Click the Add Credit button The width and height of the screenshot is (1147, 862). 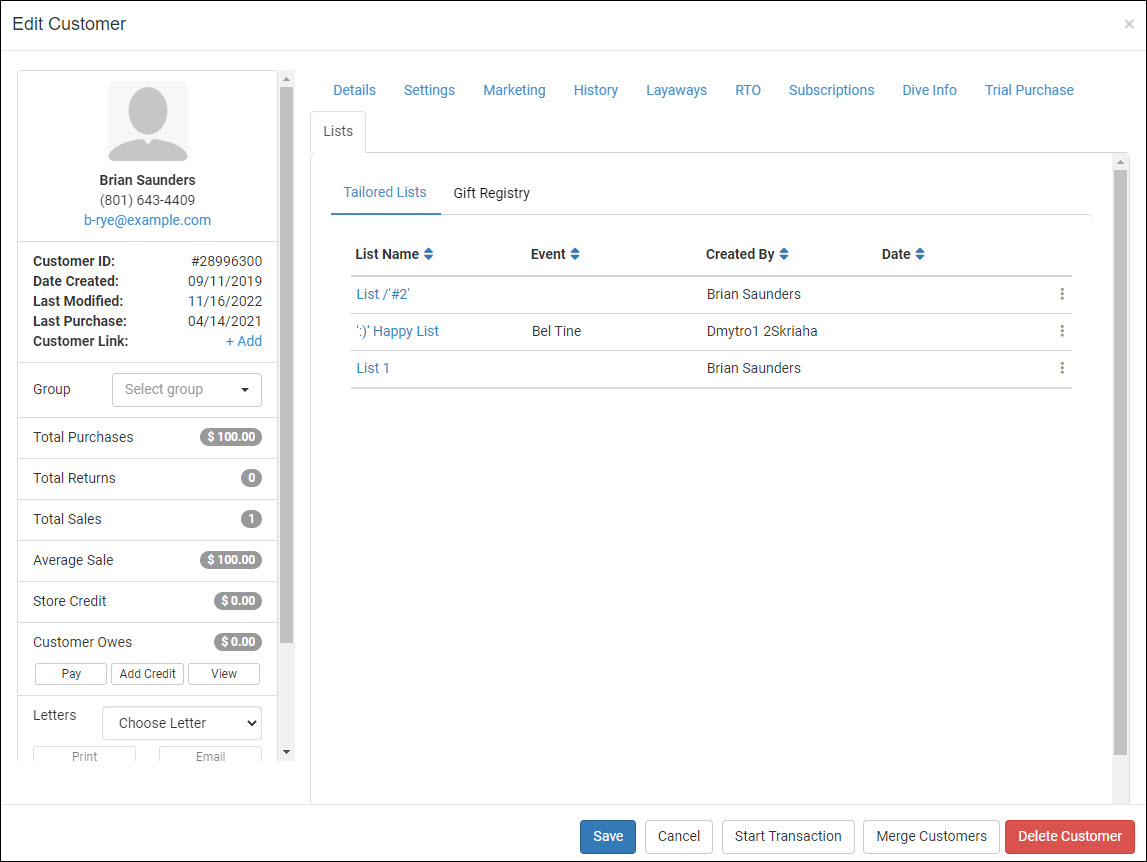point(147,674)
